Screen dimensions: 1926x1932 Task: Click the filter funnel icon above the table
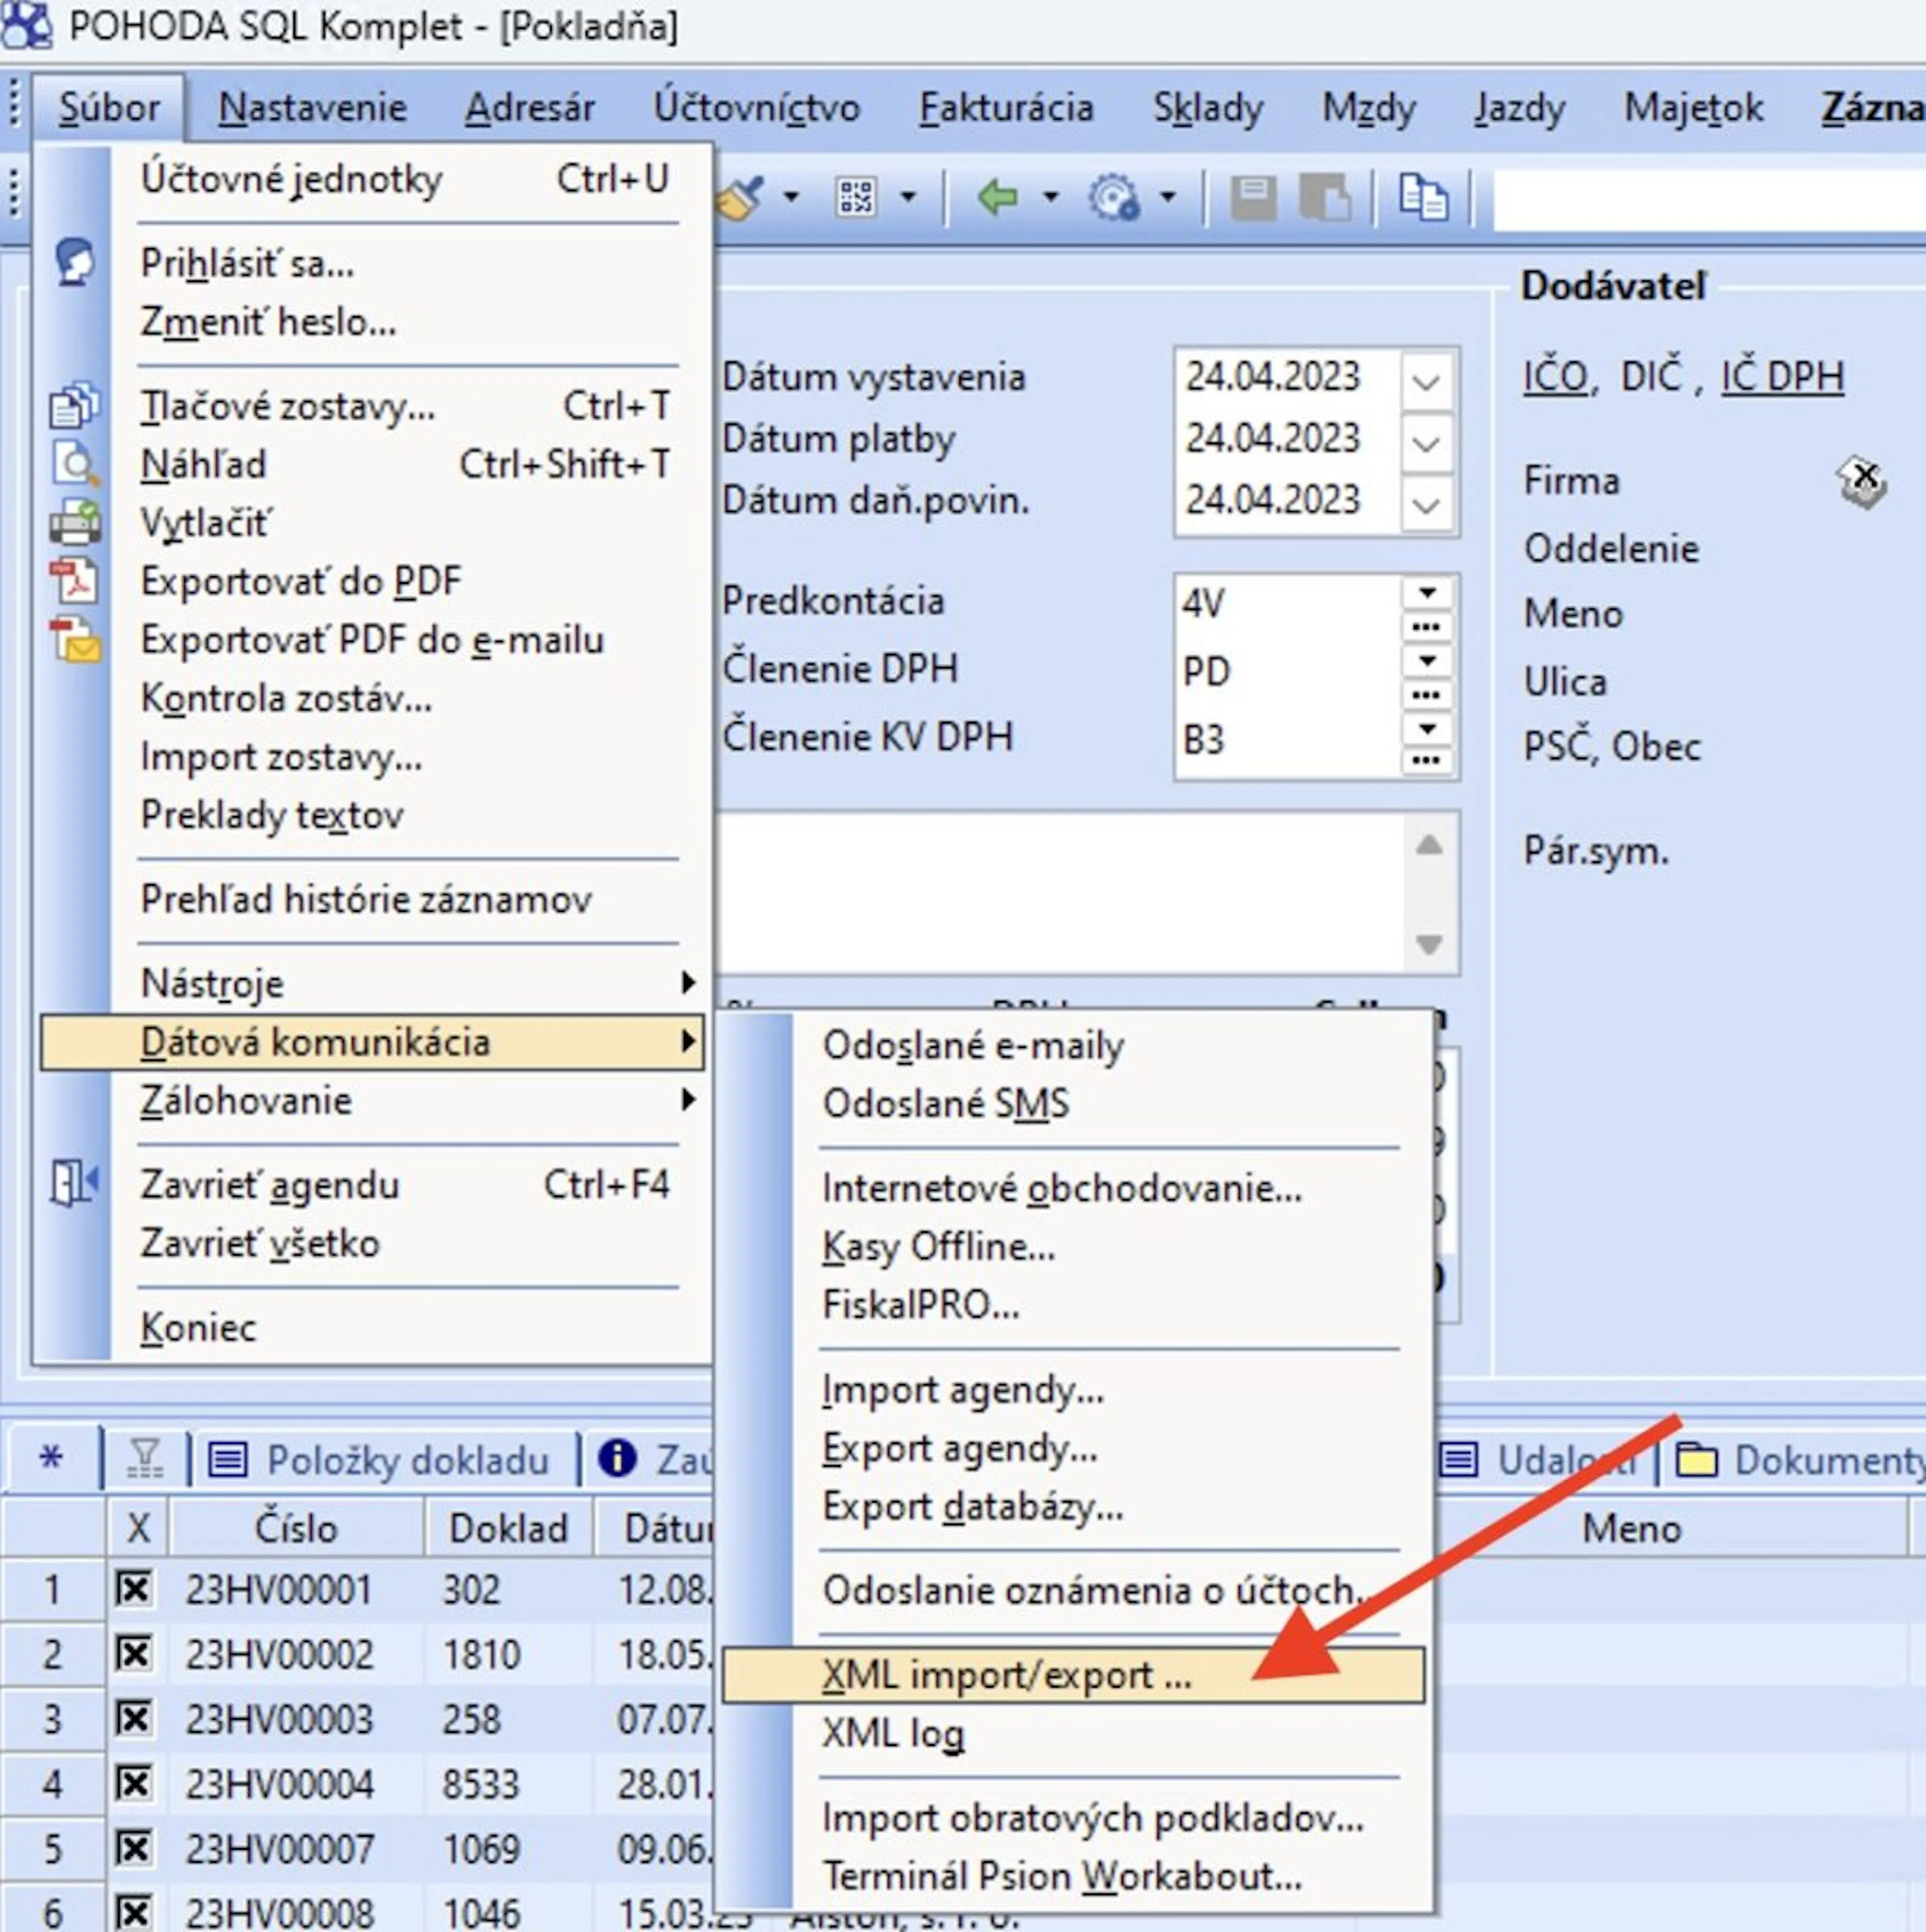[146, 1459]
